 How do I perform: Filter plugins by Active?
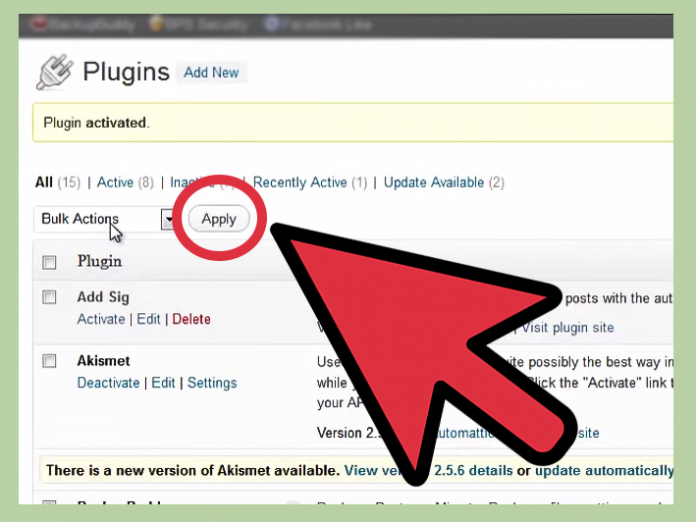pos(115,182)
